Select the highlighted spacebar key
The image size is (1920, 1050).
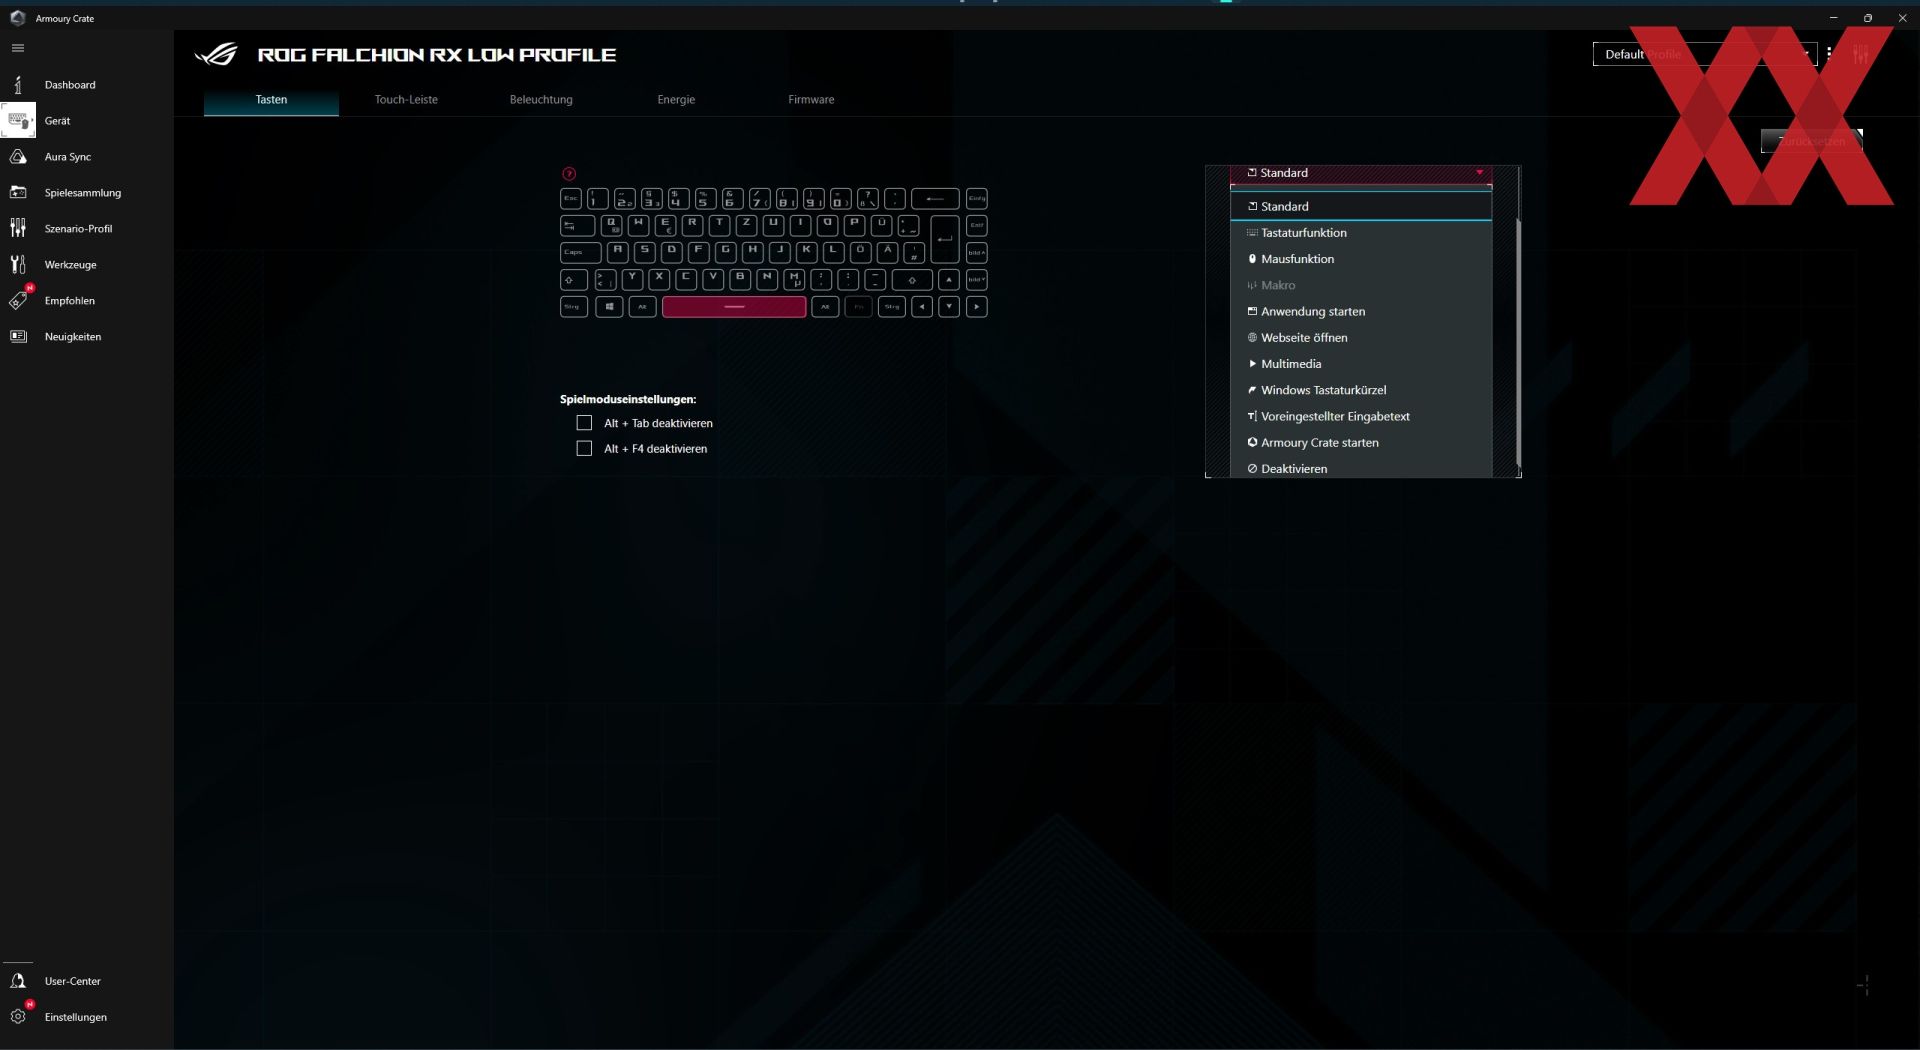[x=734, y=307]
